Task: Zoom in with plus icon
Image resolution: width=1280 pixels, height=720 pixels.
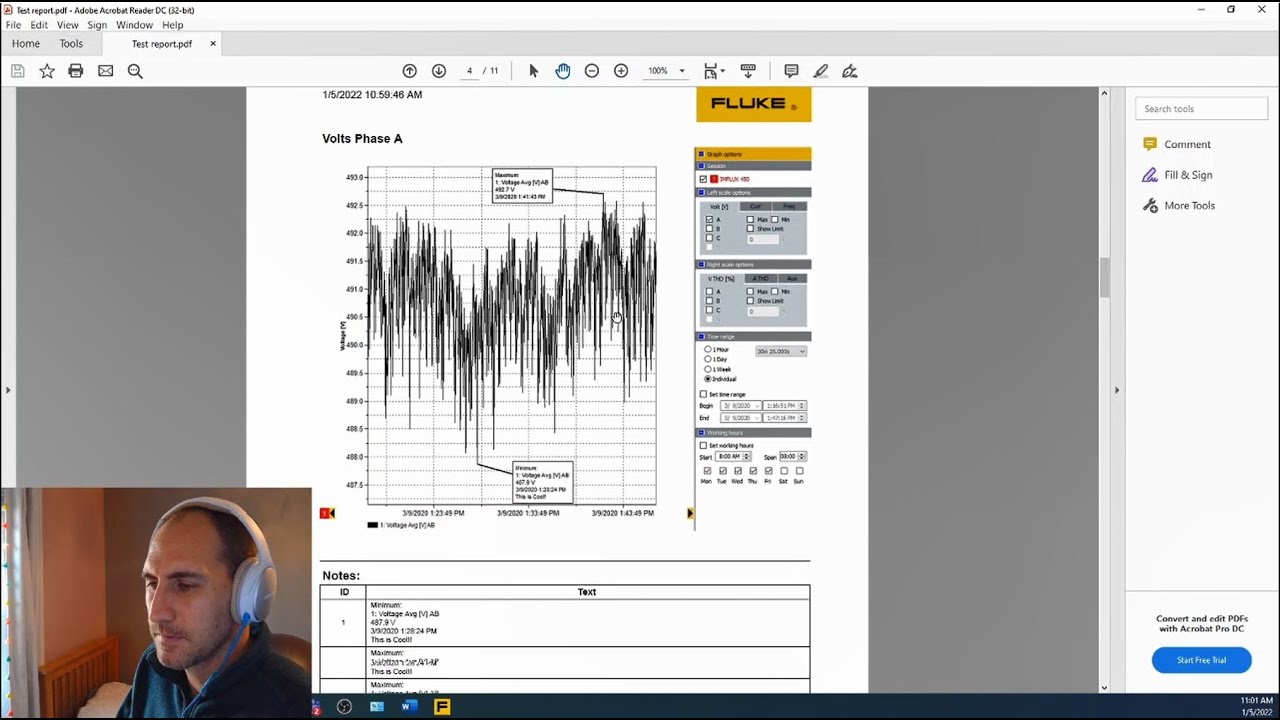Action: point(621,71)
